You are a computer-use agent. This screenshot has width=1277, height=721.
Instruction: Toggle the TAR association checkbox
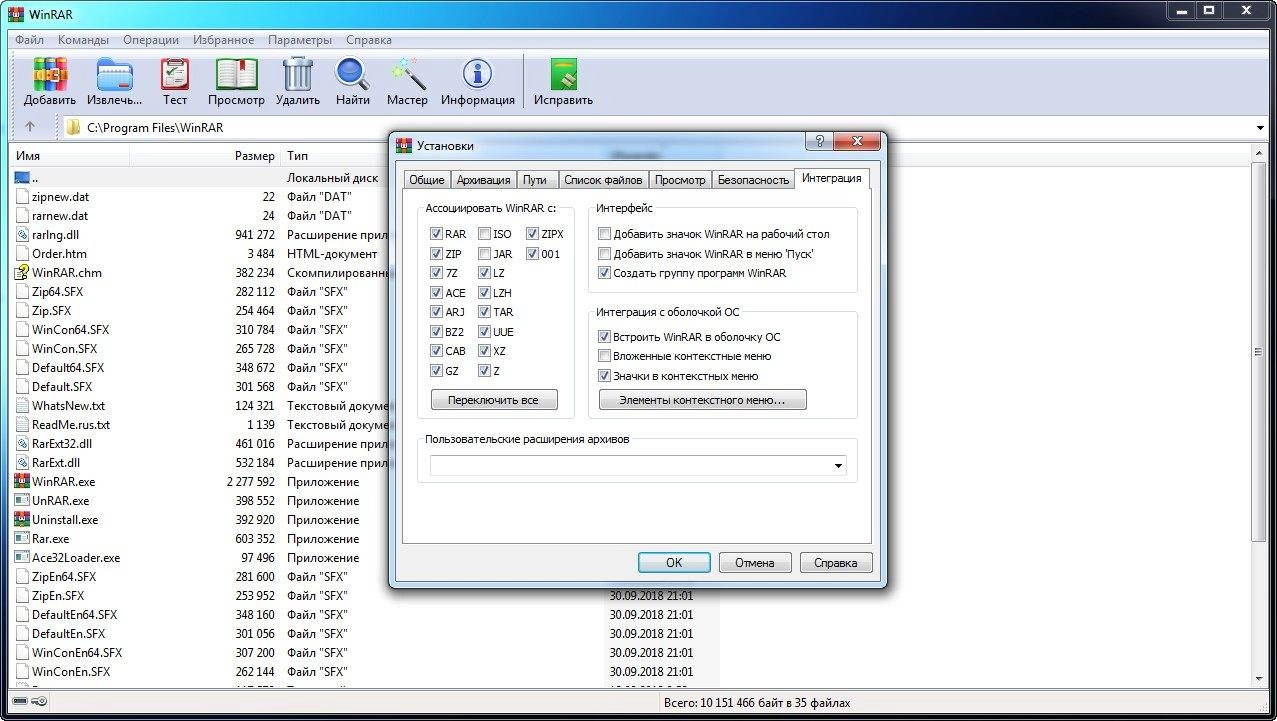[484, 312]
